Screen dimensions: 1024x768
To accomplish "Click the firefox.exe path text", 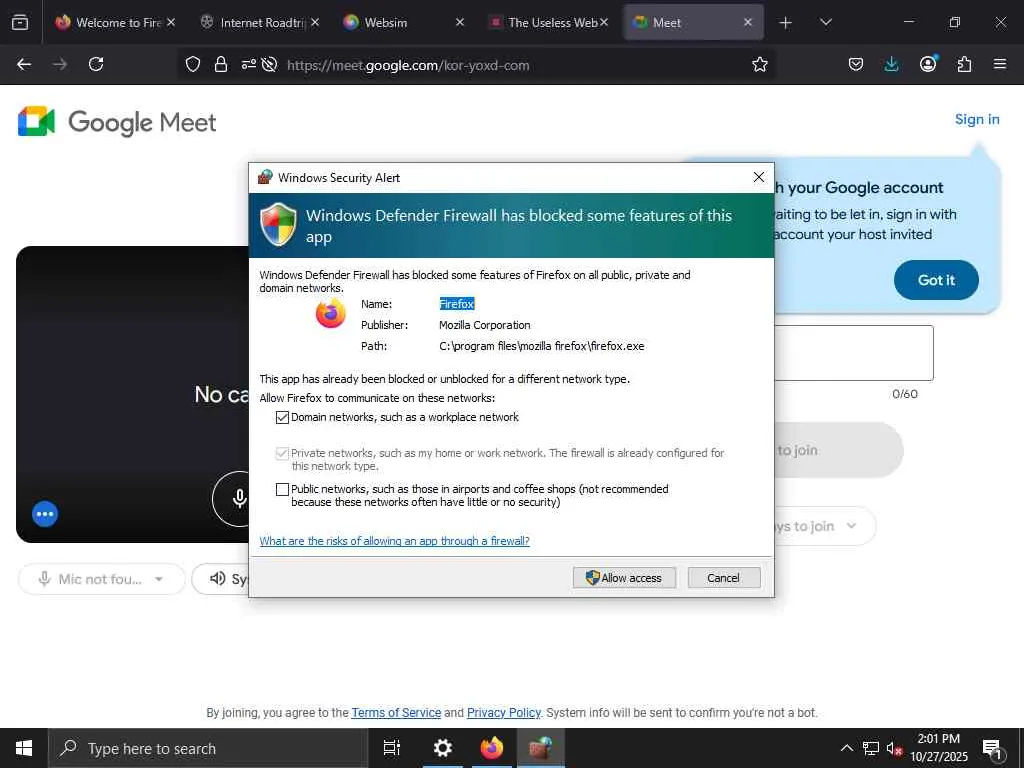I will tap(541, 346).
